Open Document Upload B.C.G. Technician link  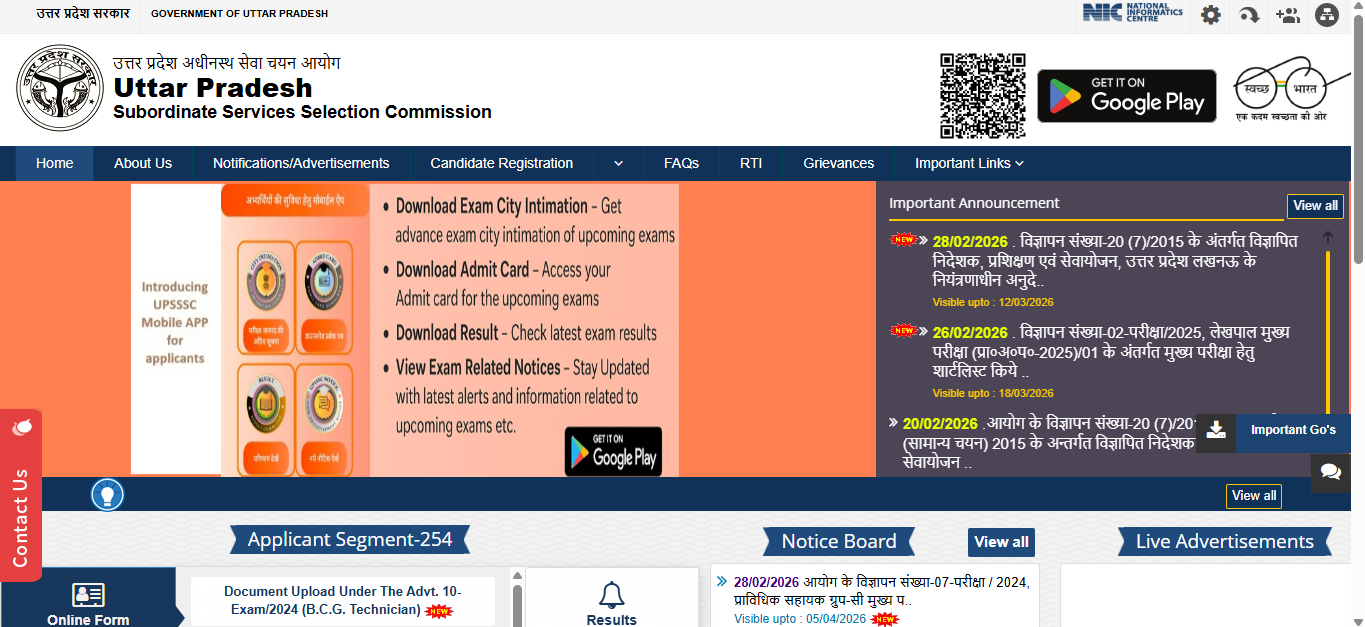coord(342,600)
